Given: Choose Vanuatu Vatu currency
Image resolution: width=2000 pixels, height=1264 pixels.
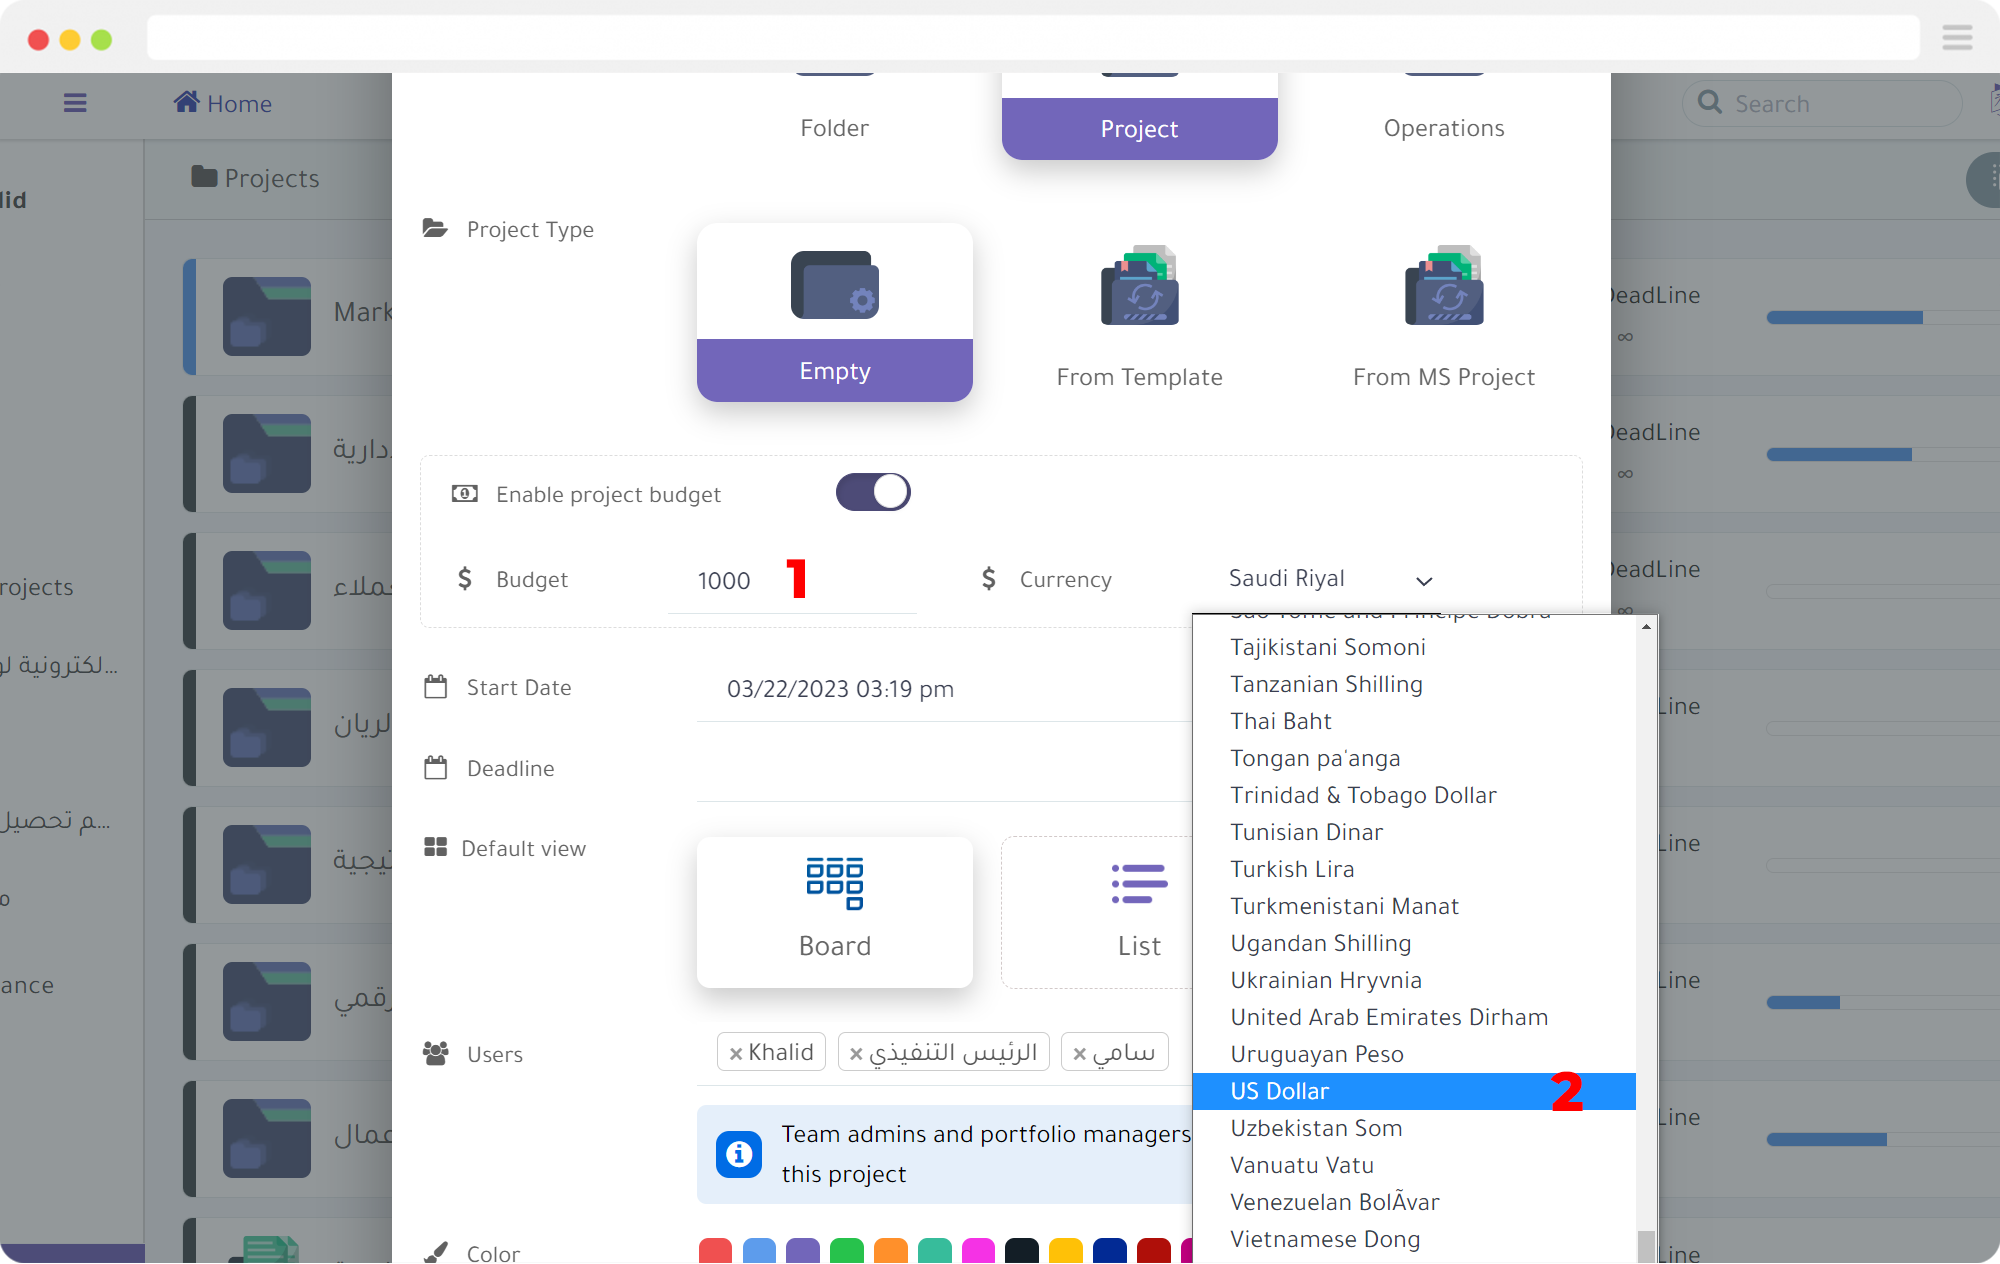Looking at the screenshot, I should pyautogui.click(x=1414, y=1165).
